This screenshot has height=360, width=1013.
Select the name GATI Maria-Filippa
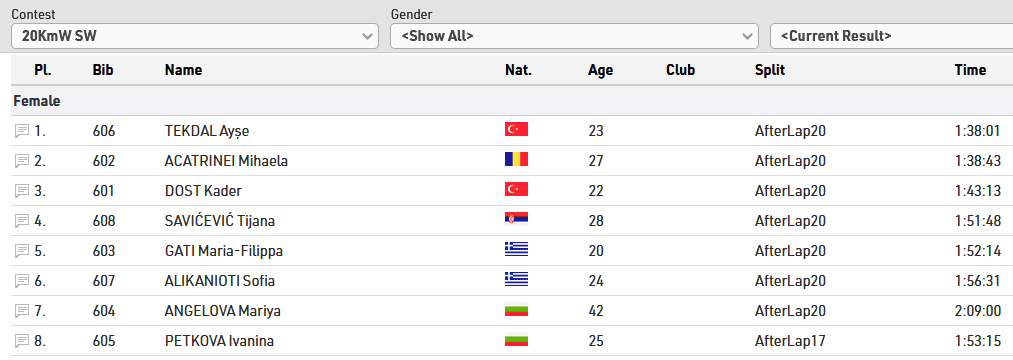coord(224,251)
